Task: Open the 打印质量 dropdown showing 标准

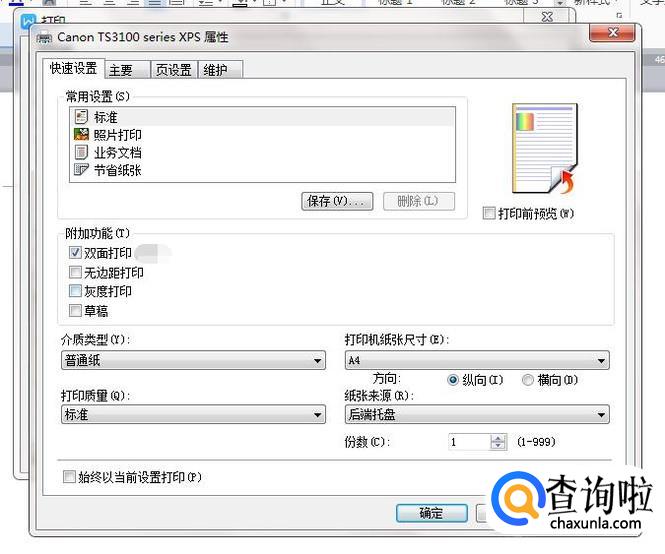Action: (x=193, y=414)
